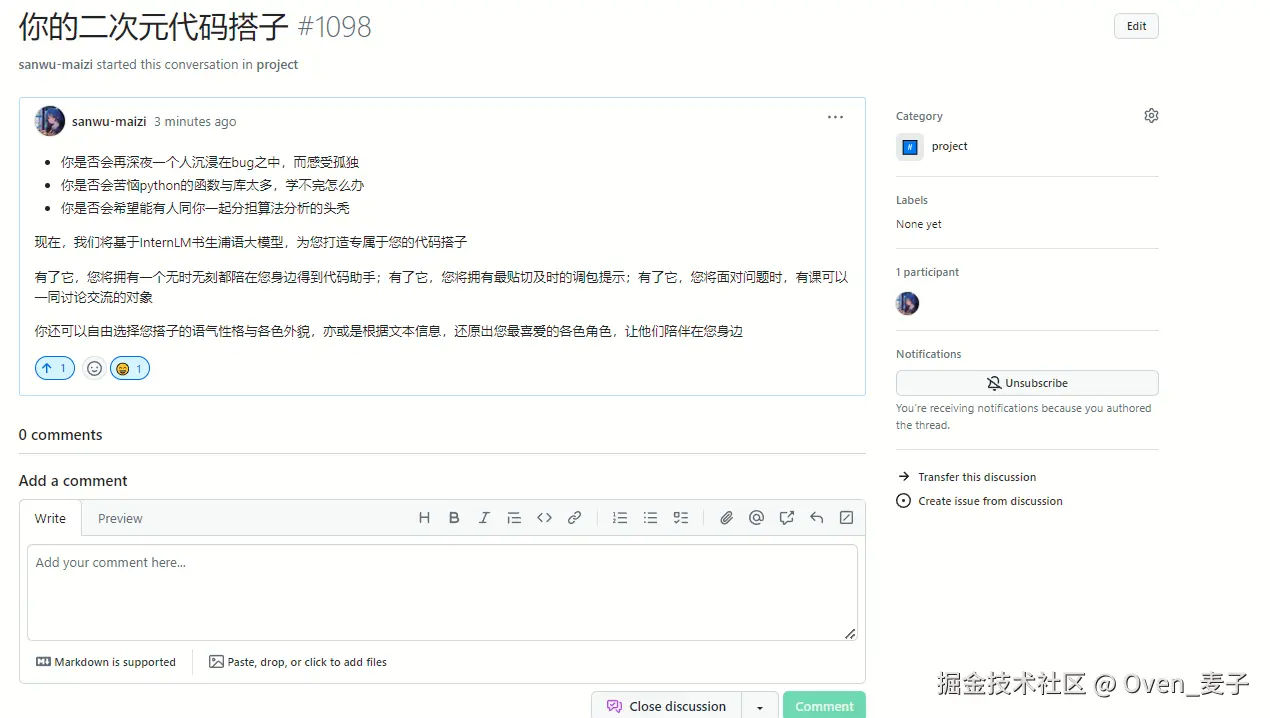Click the Unsubscribe button
Viewport: 1270px width, 718px height.
click(1027, 383)
